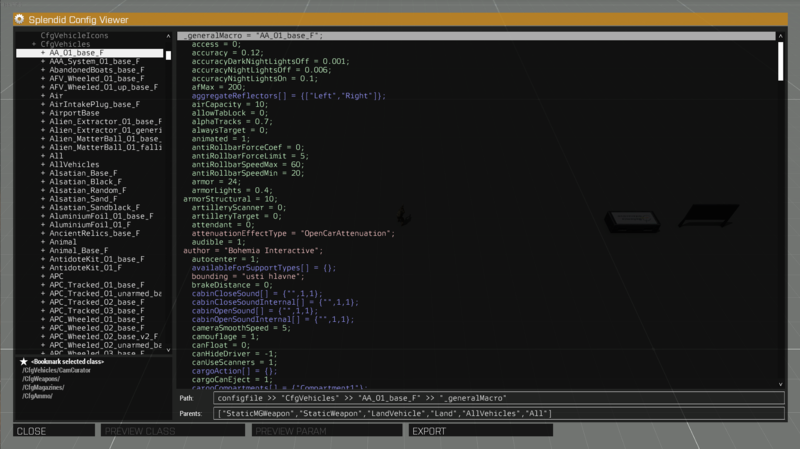Click the bookmark star icon
This screenshot has width=800, height=449.
pyautogui.click(x=23, y=361)
